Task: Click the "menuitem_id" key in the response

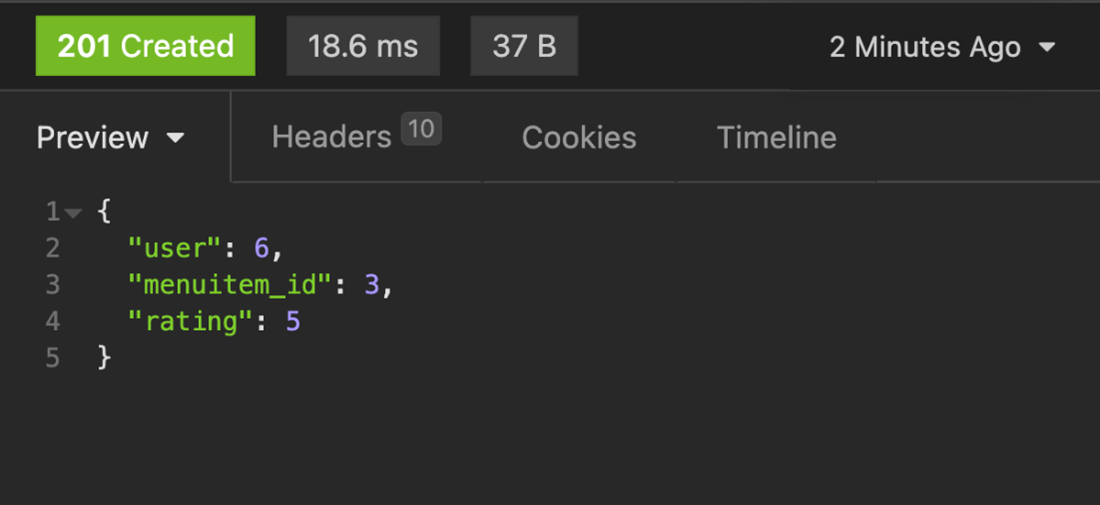Action: [x=229, y=285]
